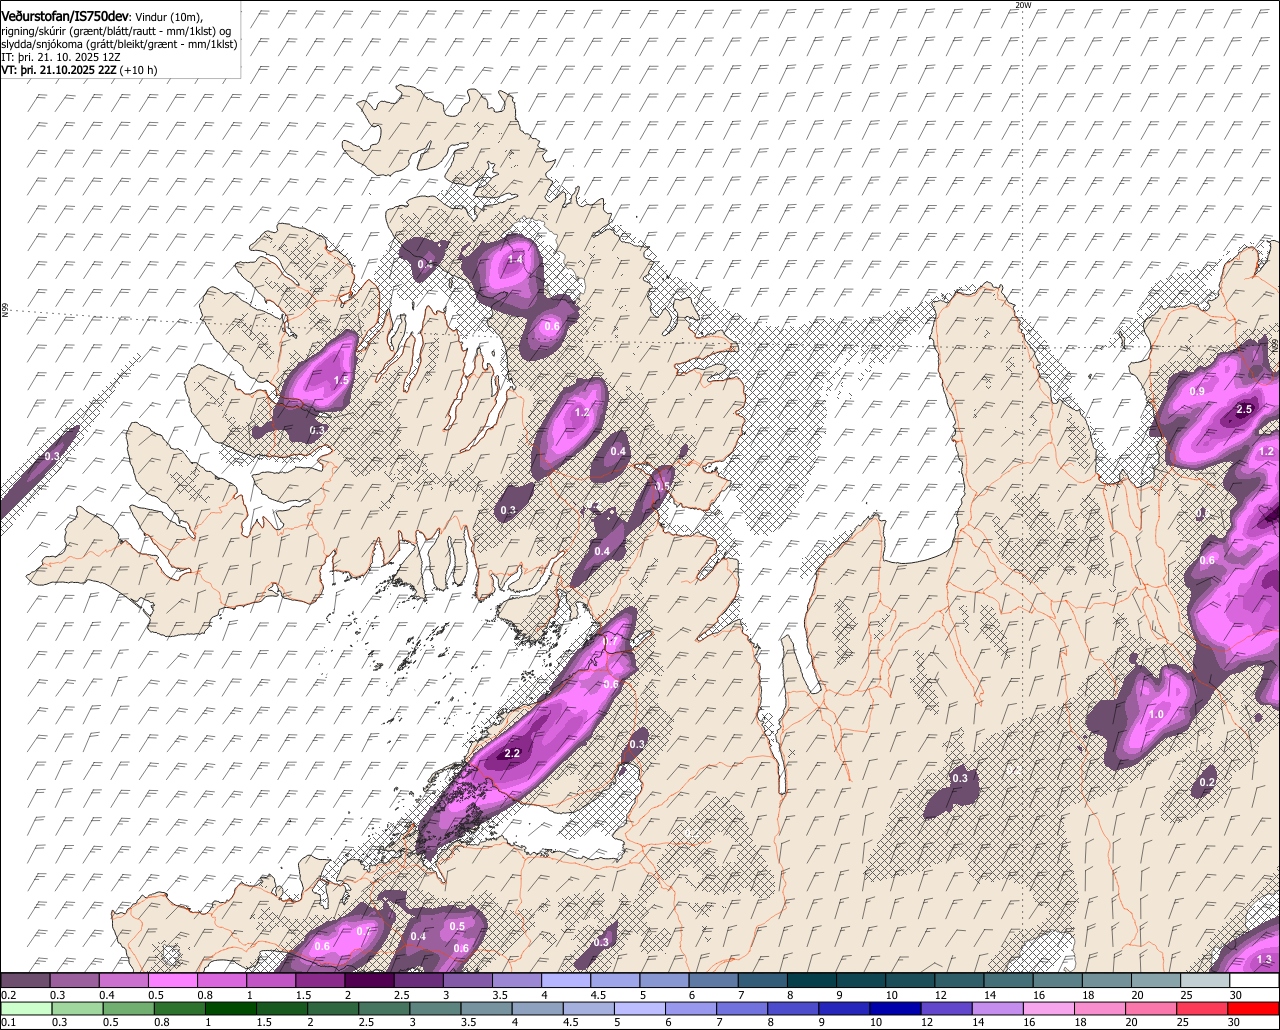Click the 30 label in the upper legend
The width and height of the screenshot is (1280, 1030).
click(1236, 995)
